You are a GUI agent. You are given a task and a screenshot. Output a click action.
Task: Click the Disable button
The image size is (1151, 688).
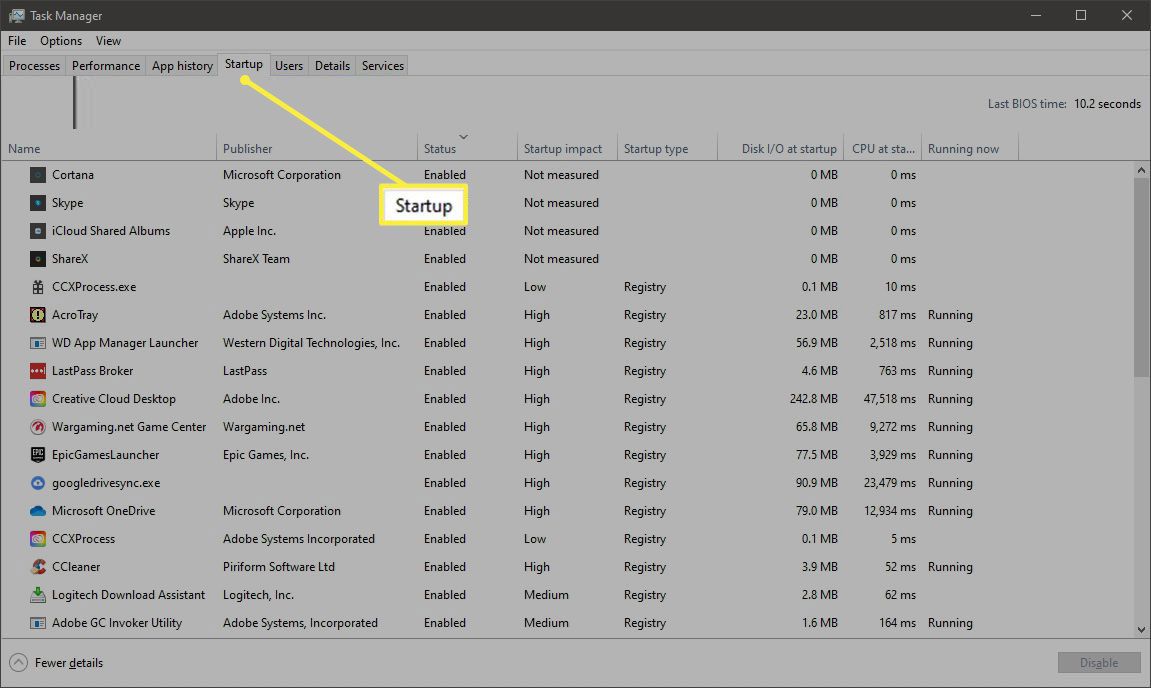[x=1099, y=662]
